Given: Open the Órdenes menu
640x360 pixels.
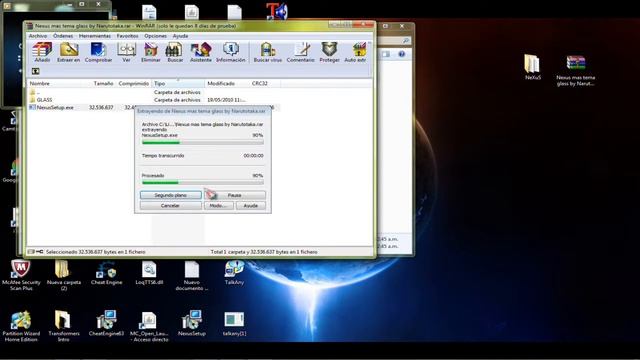Looking at the screenshot, I should (x=63, y=36).
